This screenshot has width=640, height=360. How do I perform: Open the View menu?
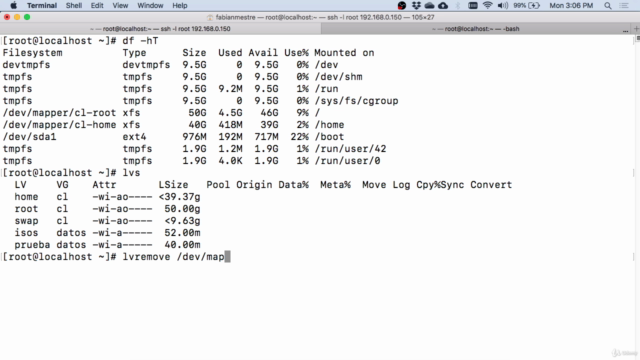[120, 5]
